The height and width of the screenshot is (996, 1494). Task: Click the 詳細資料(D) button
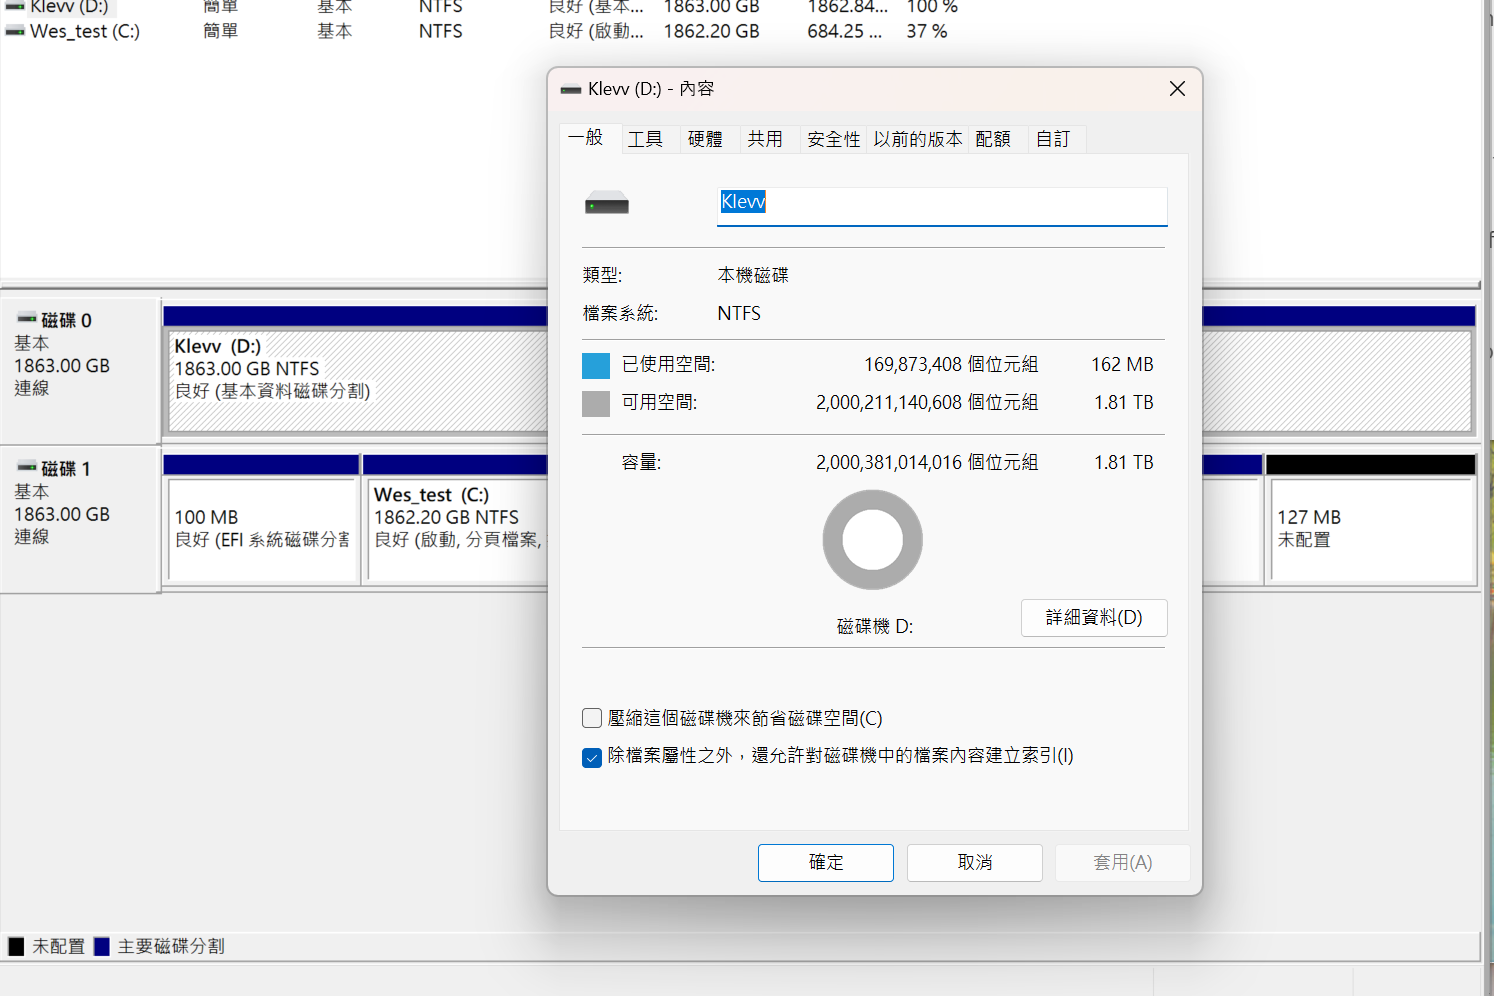point(1093,618)
